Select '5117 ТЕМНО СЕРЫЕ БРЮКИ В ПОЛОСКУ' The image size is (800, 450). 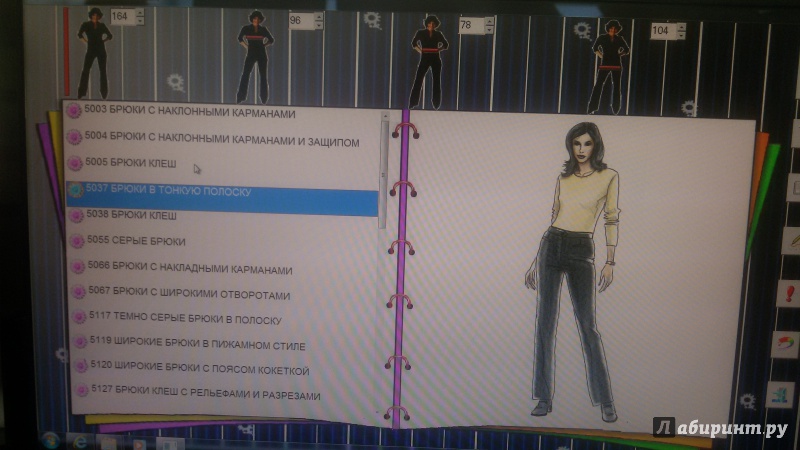tap(185, 318)
